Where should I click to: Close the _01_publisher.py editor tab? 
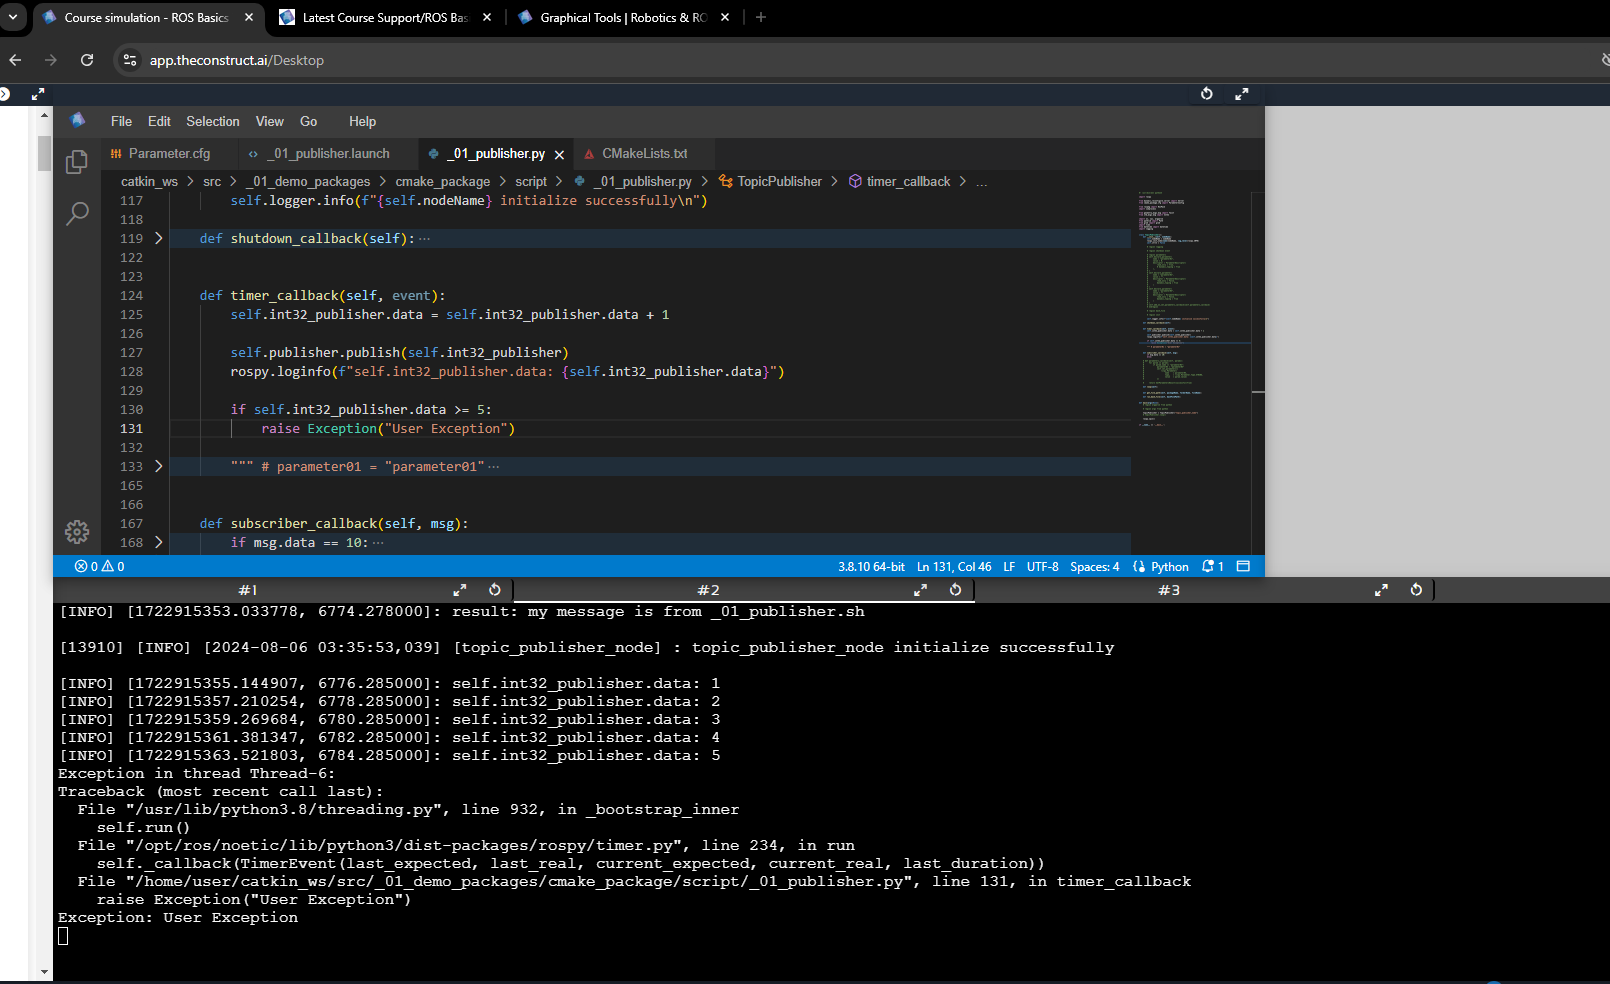click(559, 154)
